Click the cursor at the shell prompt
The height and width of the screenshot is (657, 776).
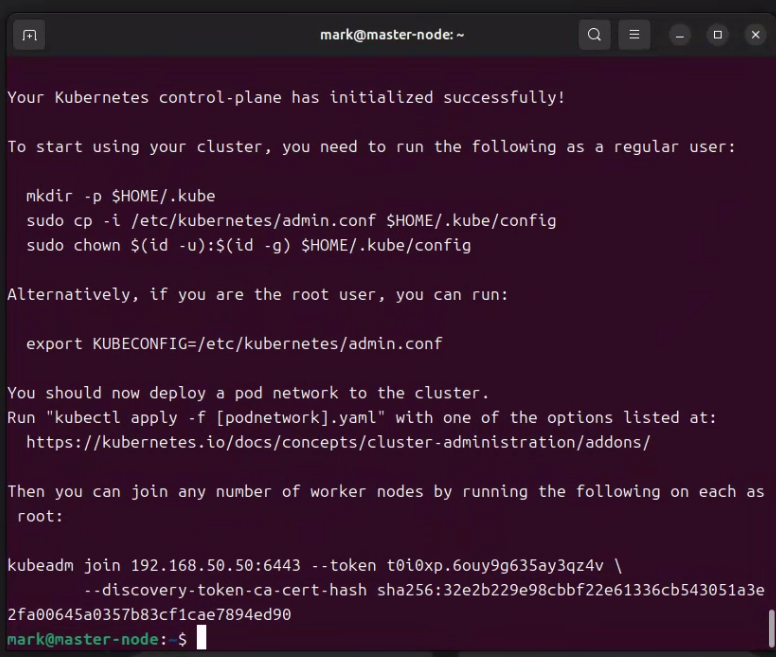[x=201, y=638]
